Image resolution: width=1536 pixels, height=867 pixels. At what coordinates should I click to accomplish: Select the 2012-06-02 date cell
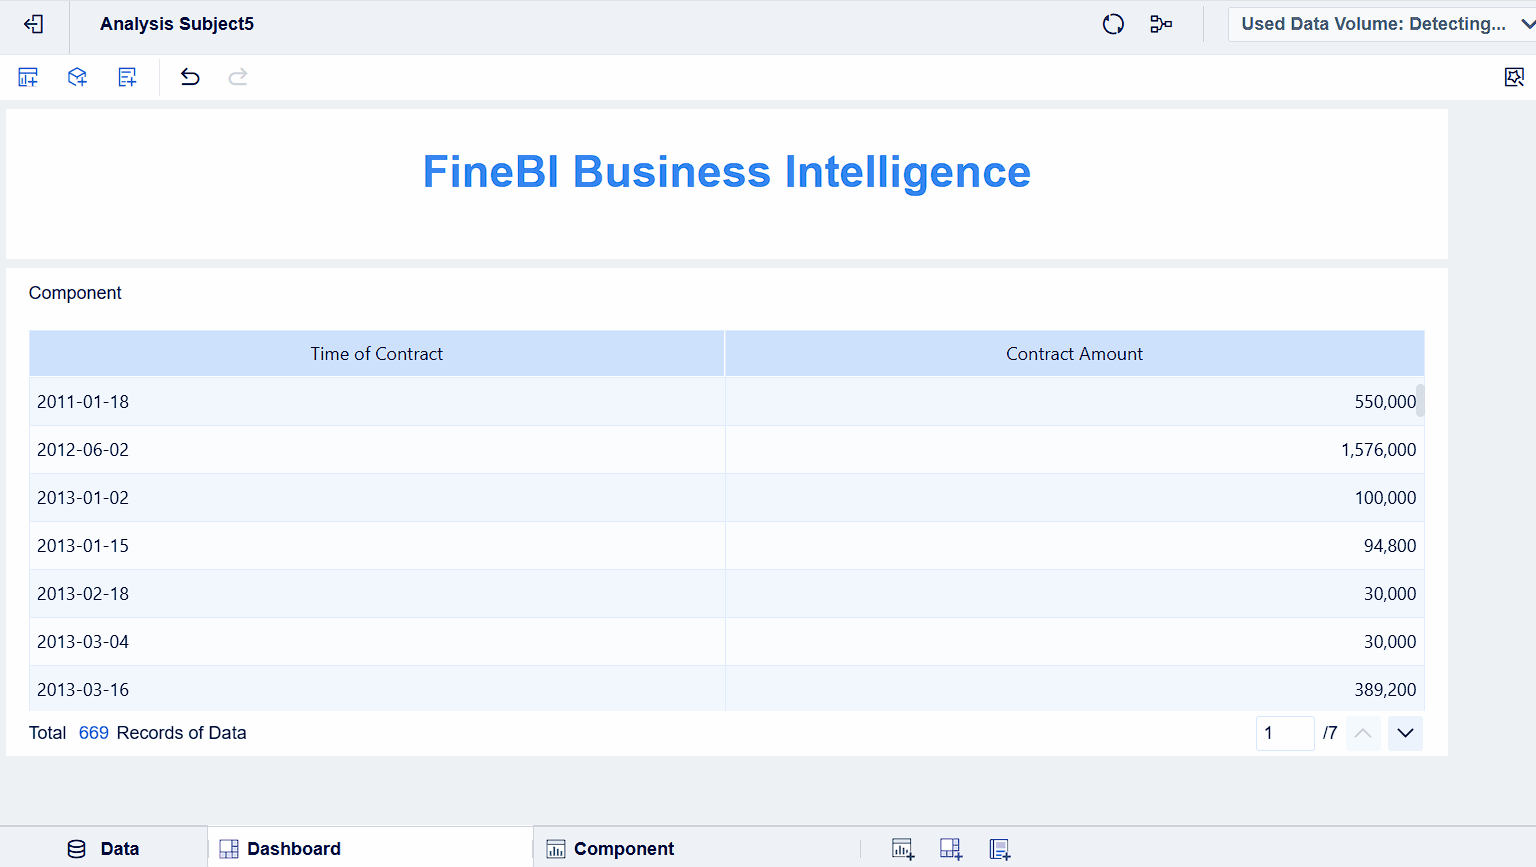[377, 450]
